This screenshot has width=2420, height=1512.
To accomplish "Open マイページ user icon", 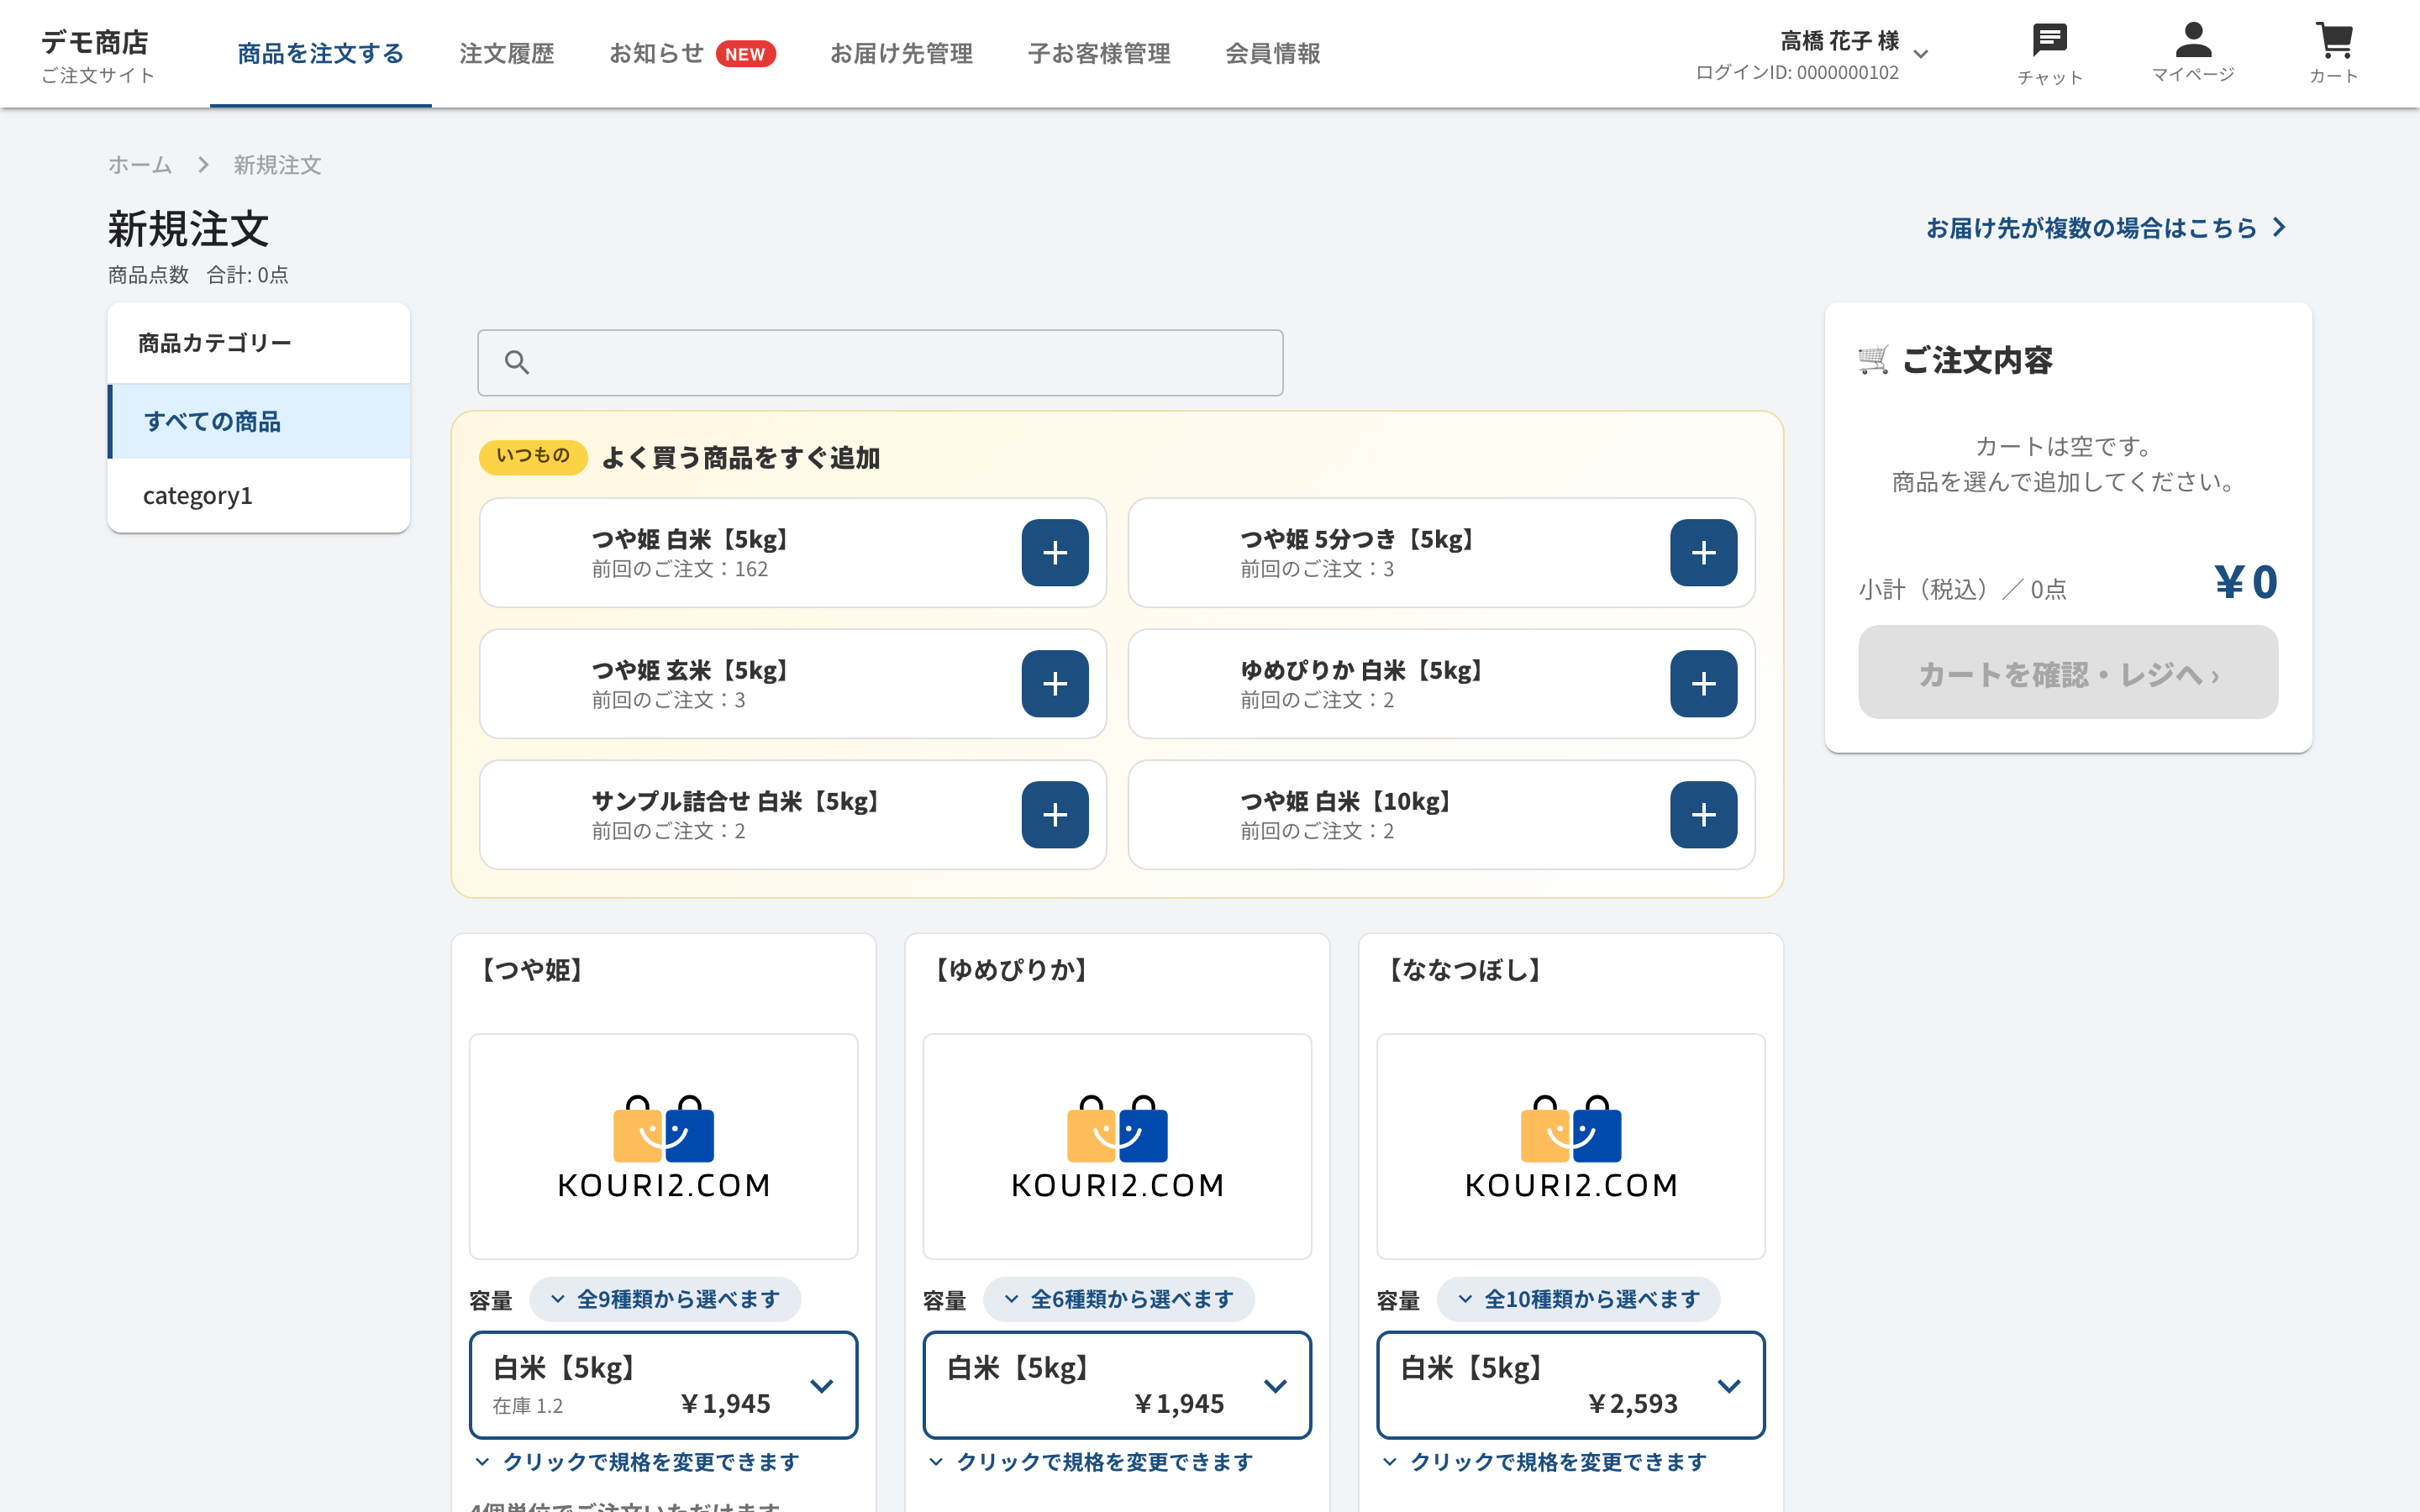I will tap(2192, 53).
